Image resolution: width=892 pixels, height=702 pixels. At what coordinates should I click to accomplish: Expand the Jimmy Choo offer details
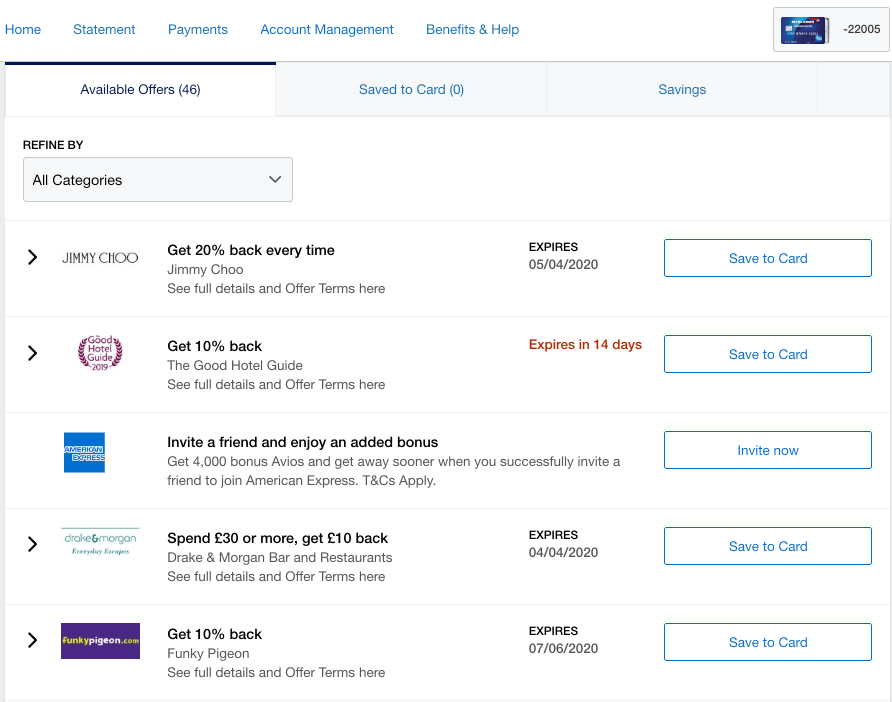point(32,257)
